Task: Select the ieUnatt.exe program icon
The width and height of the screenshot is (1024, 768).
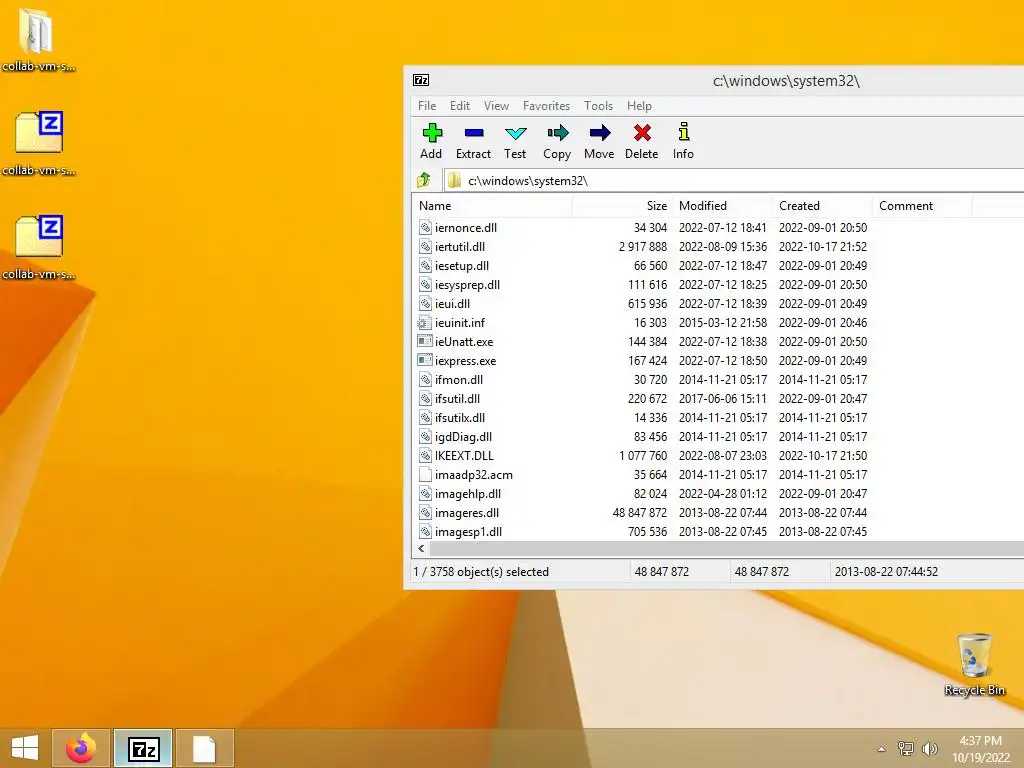Action: 425,342
